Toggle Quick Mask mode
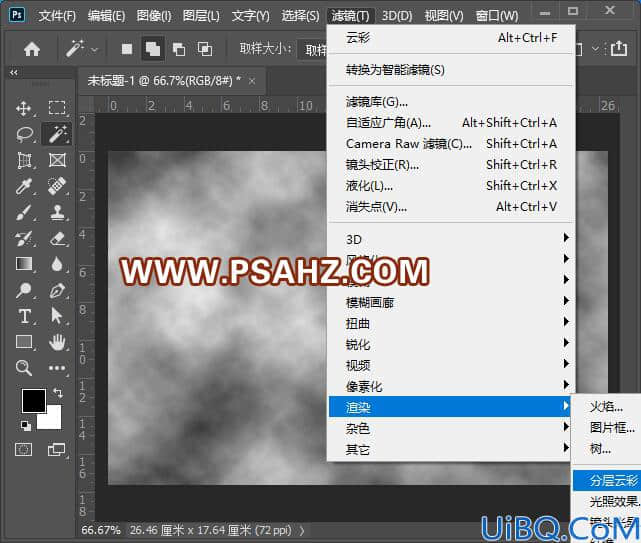641x543 pixels. (x=24, y=450)
